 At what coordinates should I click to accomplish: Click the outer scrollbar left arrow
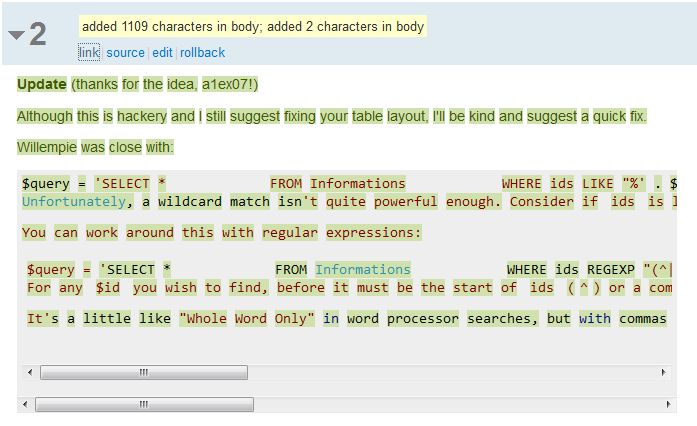coord(25,404)
